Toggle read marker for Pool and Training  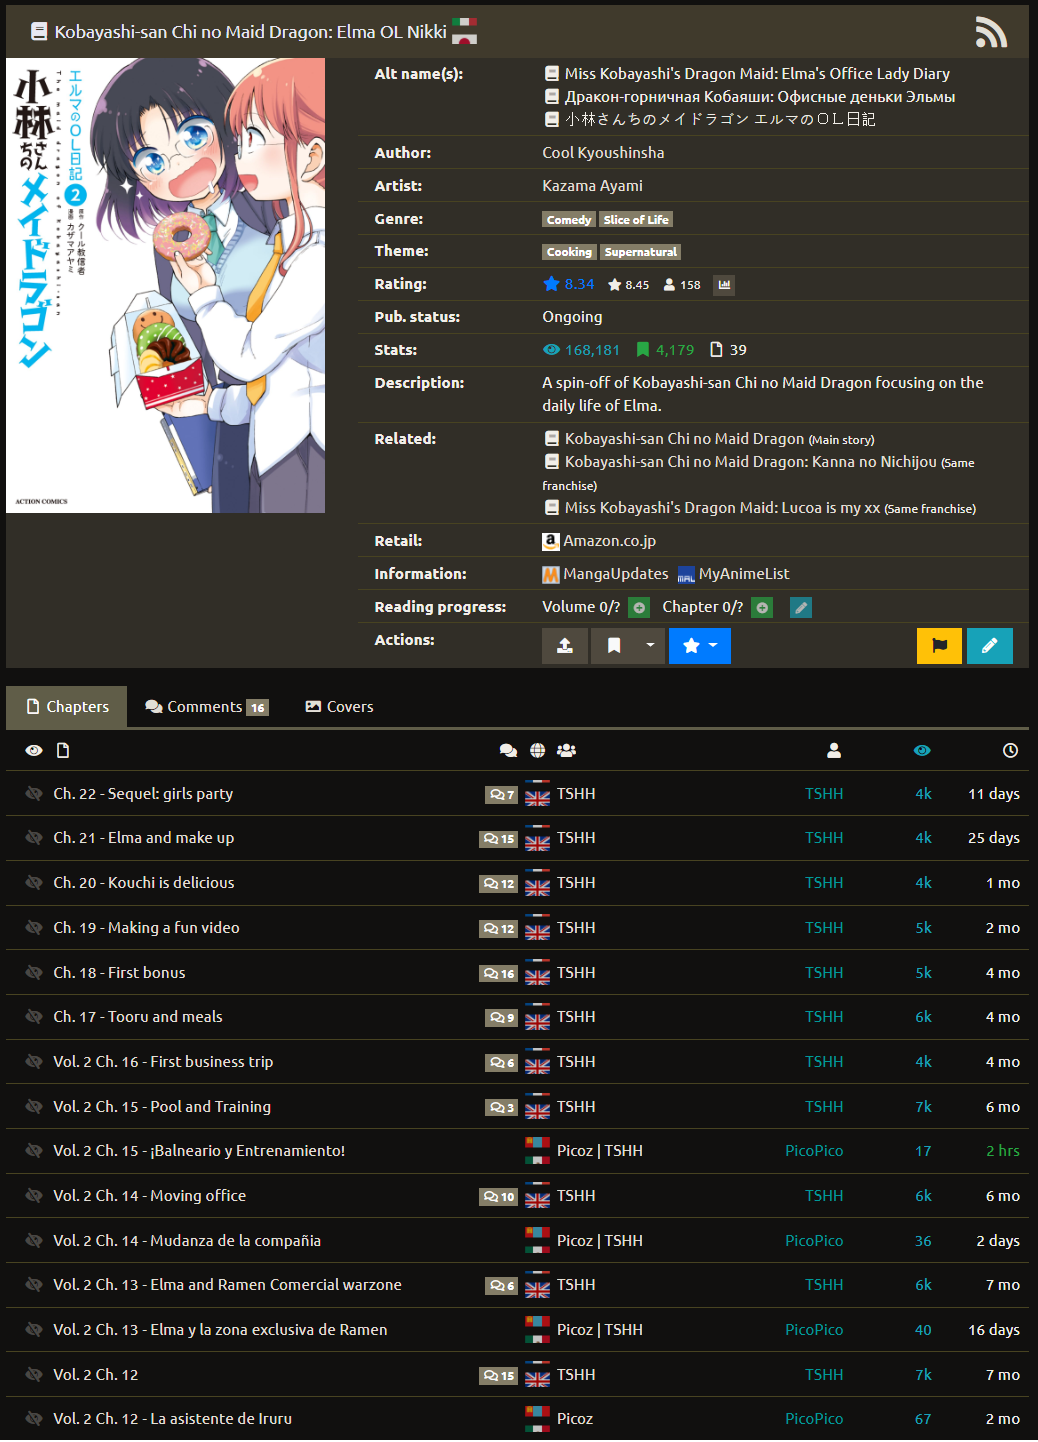pos(34,1107)
